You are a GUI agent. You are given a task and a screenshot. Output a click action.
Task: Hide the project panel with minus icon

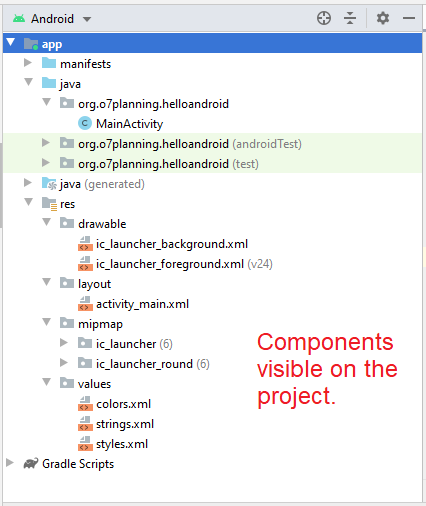click(x=409, y=18)
